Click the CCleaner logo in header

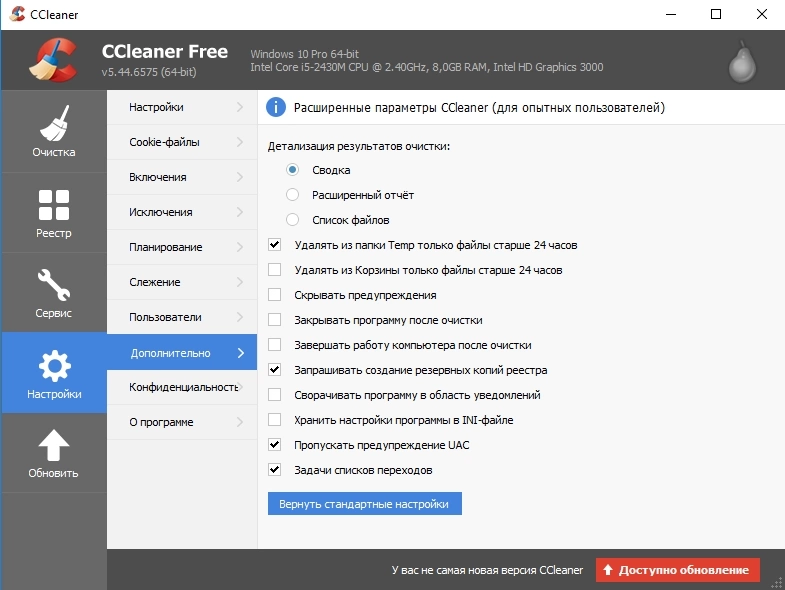click(48, 61)
